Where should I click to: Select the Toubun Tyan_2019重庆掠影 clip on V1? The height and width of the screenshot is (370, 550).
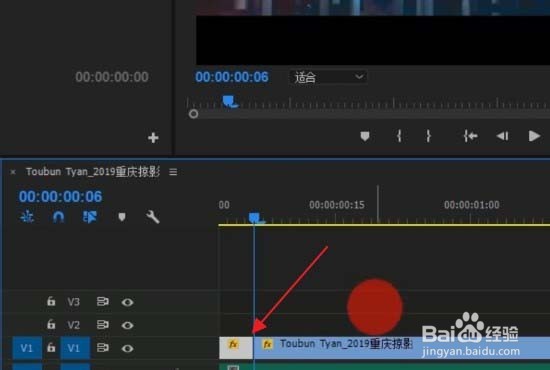(402, 348)
